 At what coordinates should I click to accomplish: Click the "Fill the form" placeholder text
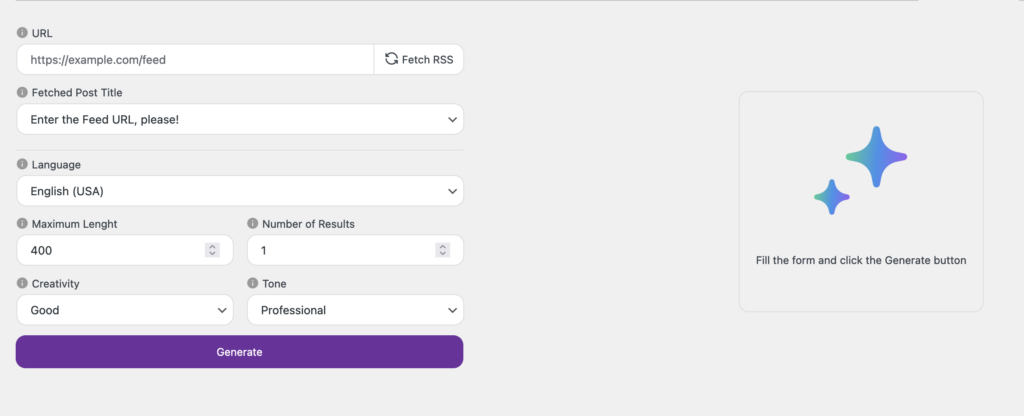861,260
